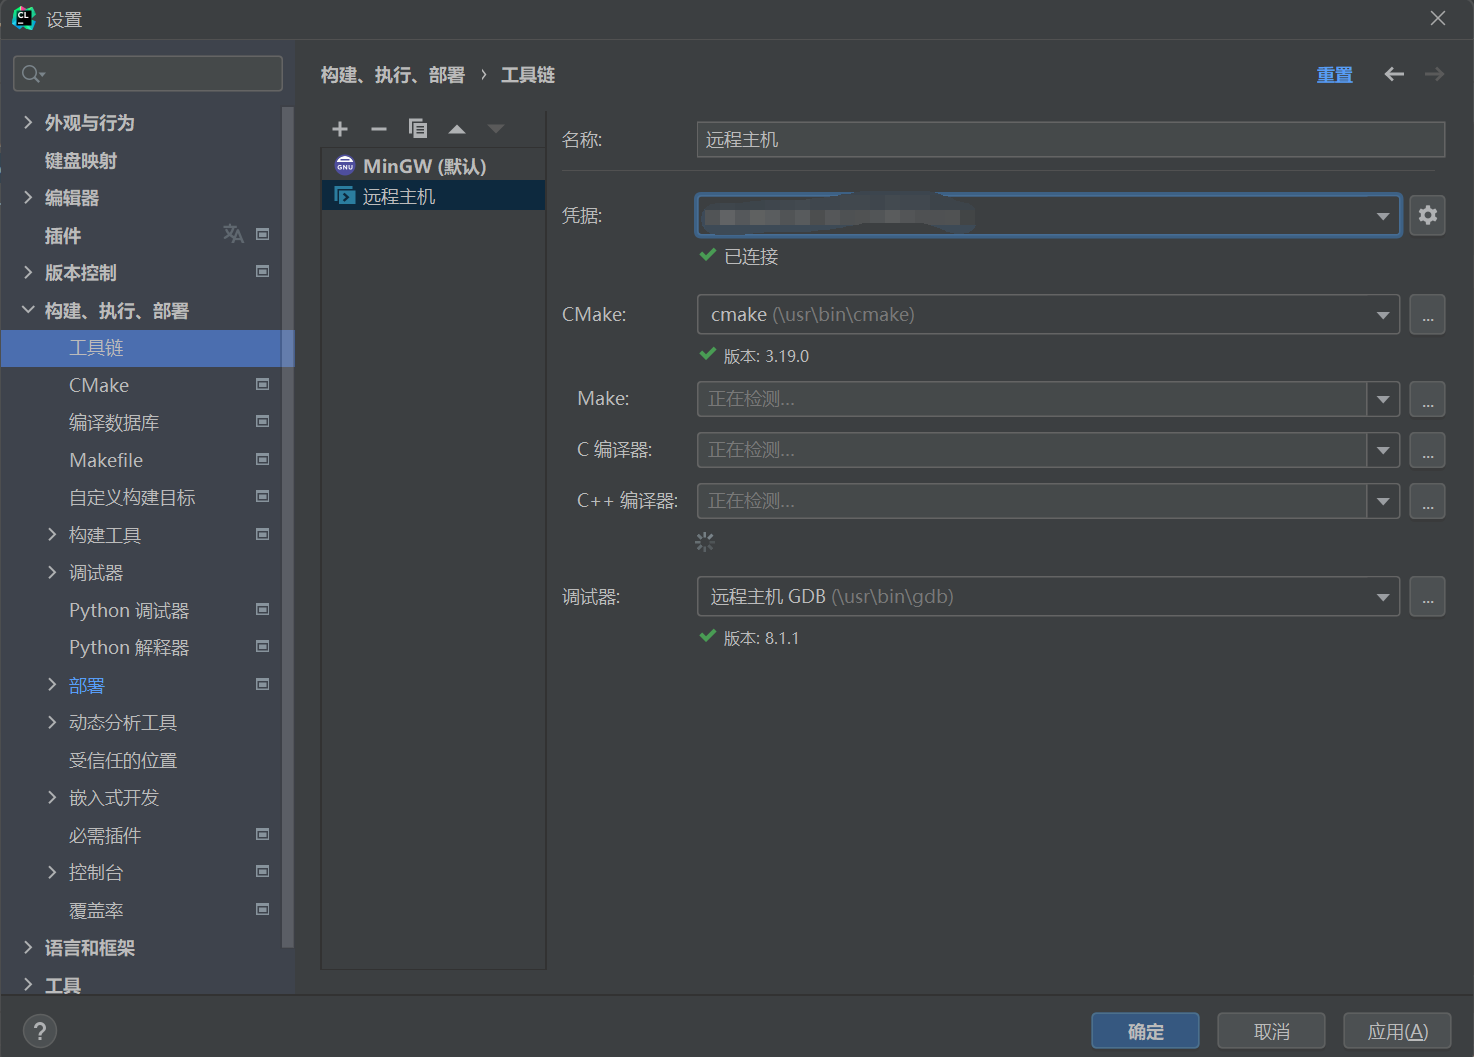Viewport: 1474px width, 1057px height.
Task: Open Python 调试器 settings page
Action: coord(129,611)
